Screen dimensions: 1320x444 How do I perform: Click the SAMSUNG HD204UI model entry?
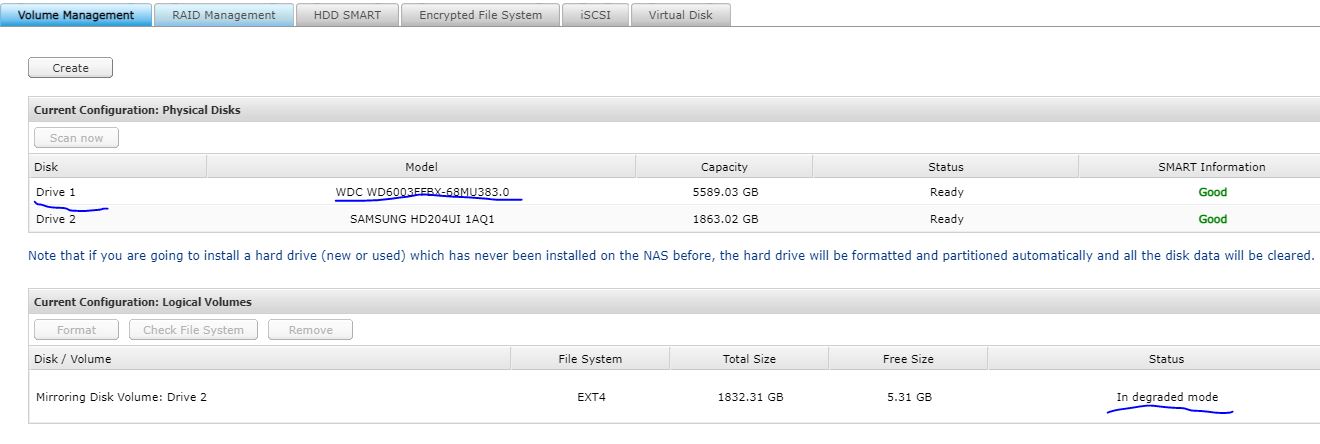[422, 219]
